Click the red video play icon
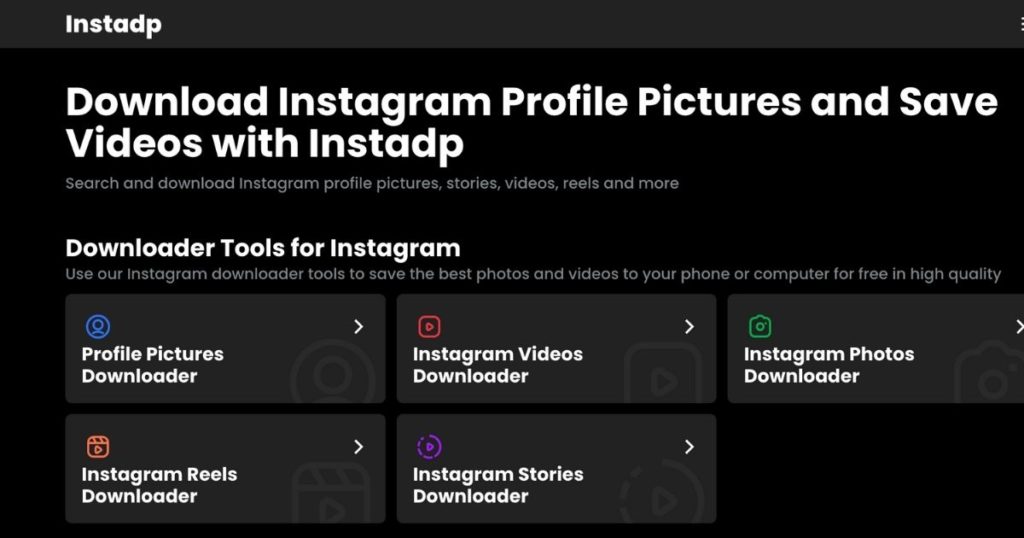This screenshot has width=1024, height=538. pyautogui.click(x=429, y=326)
